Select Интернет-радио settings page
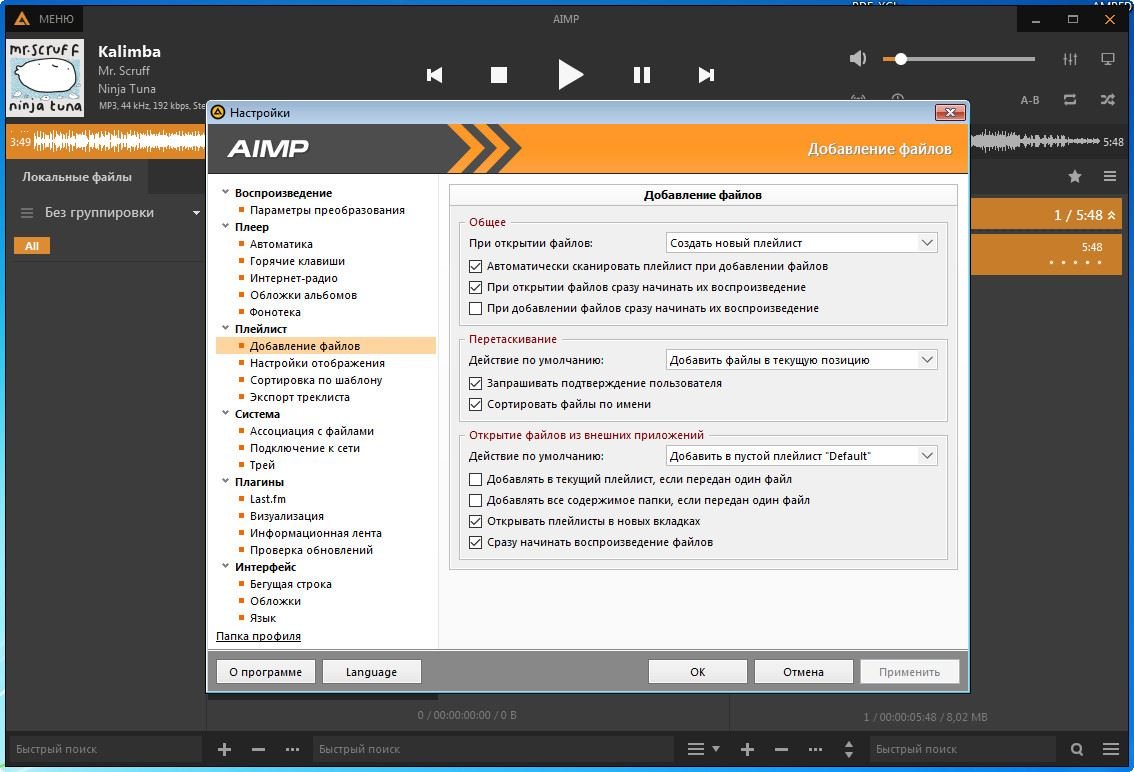The height and width of the screenshot is (772, 1134). [294, 278]
